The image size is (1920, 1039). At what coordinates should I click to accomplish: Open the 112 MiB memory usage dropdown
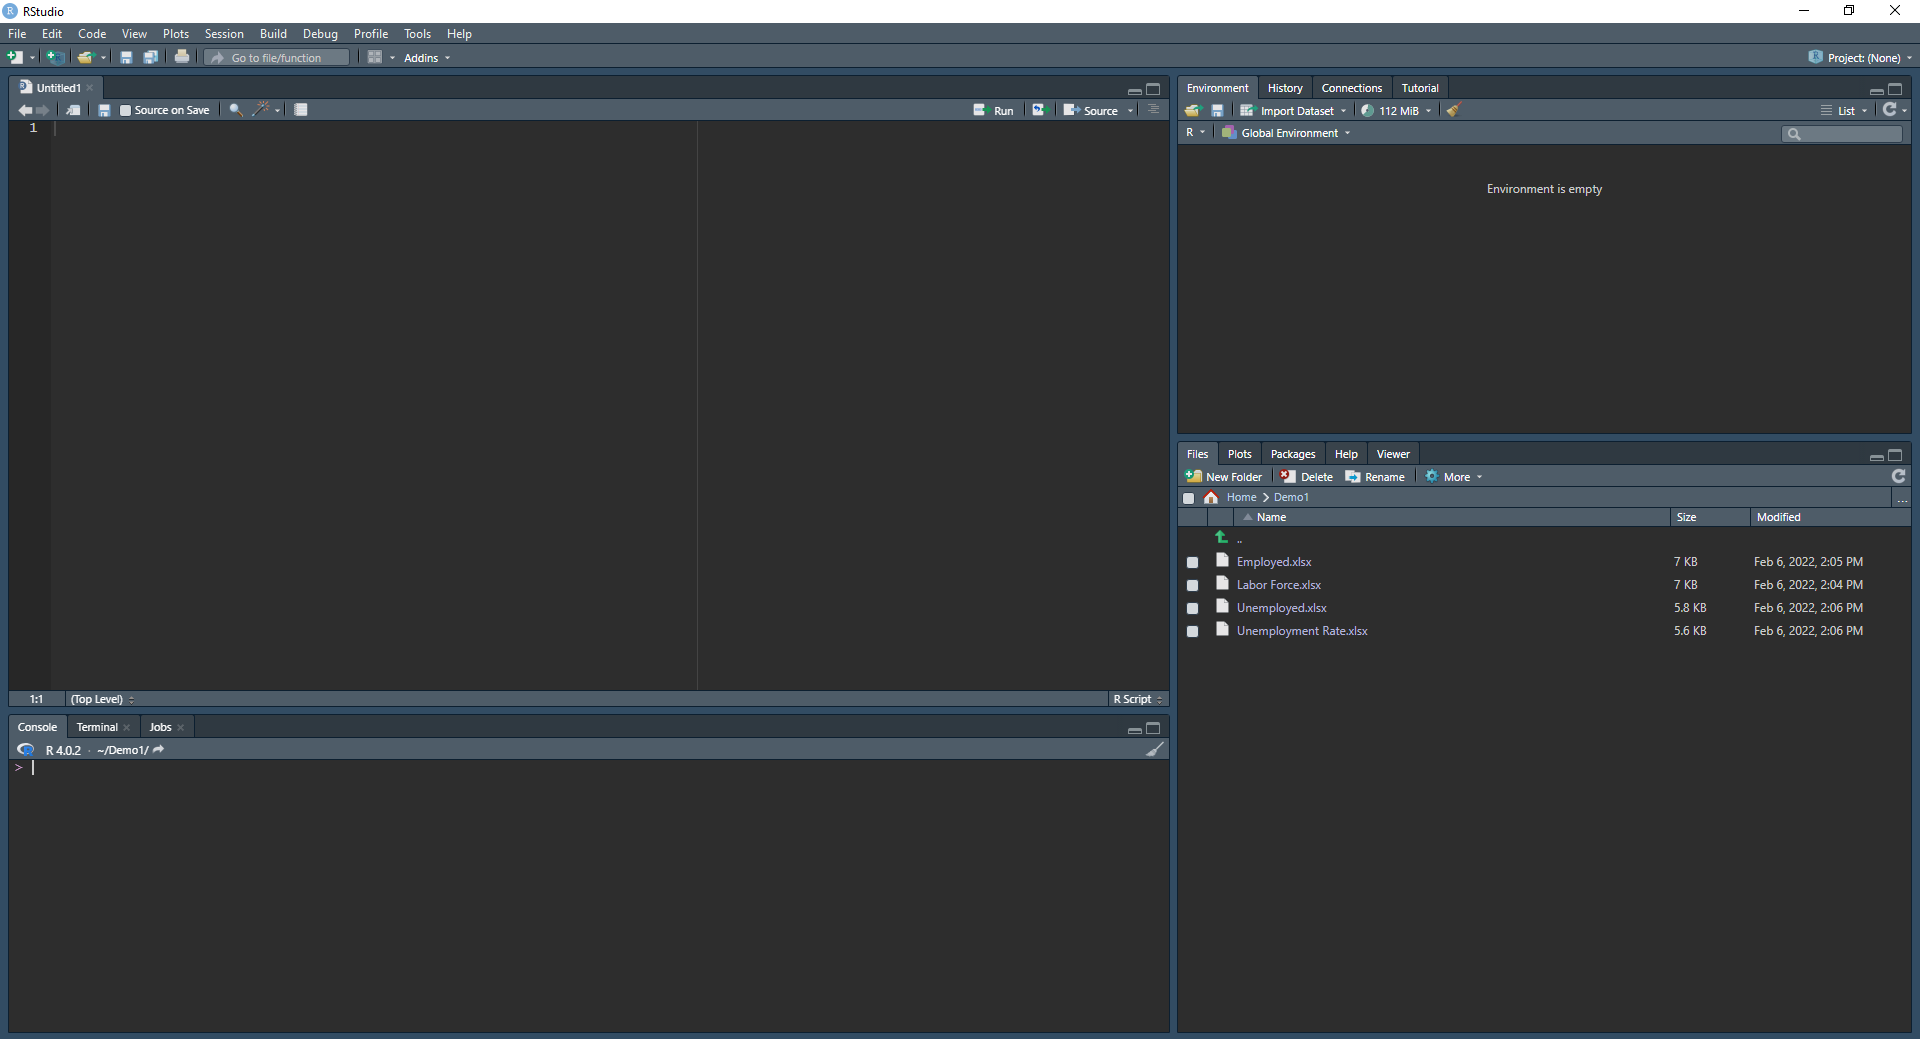pyautogui.click(x=1396, y=111)
